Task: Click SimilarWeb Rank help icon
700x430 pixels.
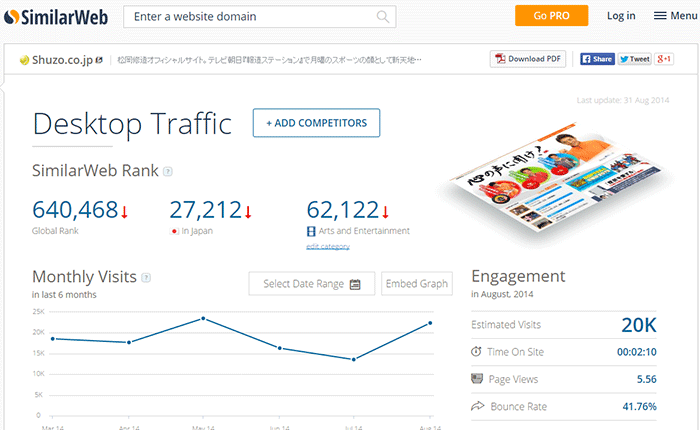Action: tap(167, 171)
